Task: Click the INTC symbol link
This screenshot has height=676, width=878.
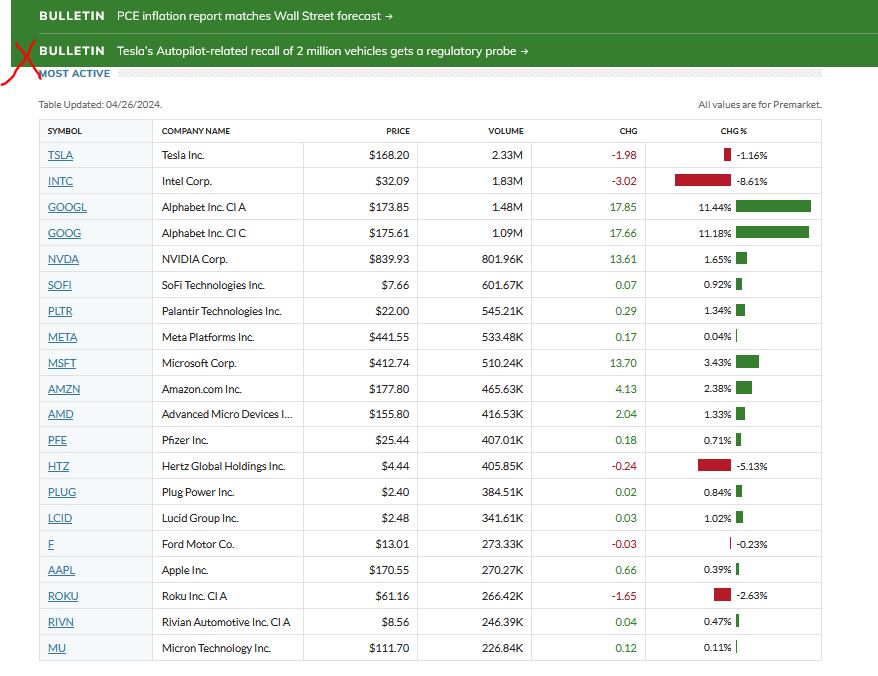Action: pyautogui.click(x=60, y=181)
